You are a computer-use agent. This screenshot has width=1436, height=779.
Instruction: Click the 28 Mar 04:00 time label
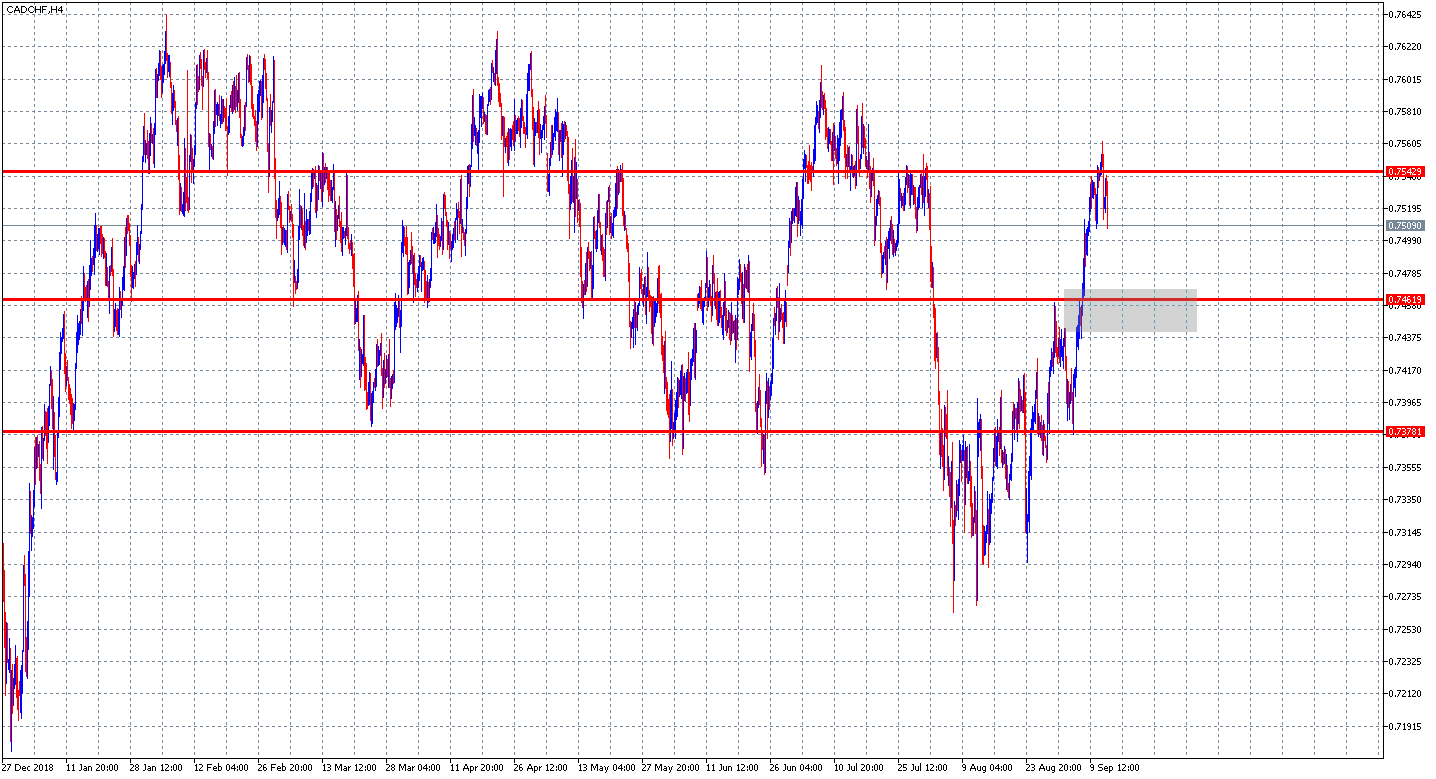[x=413, y=769]
